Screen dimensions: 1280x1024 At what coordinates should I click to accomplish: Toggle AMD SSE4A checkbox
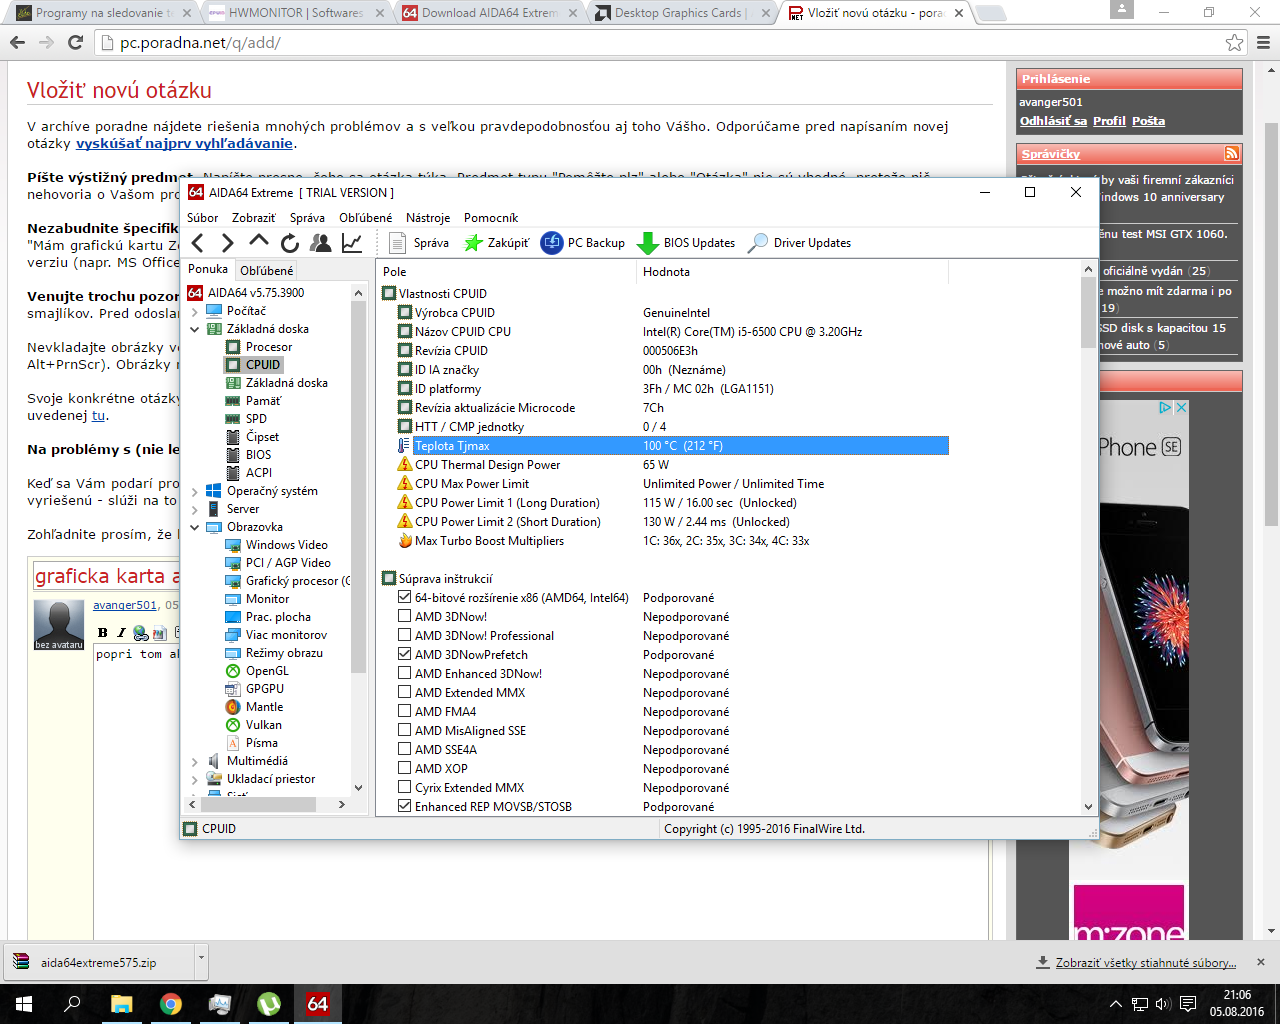coord(405,750)
